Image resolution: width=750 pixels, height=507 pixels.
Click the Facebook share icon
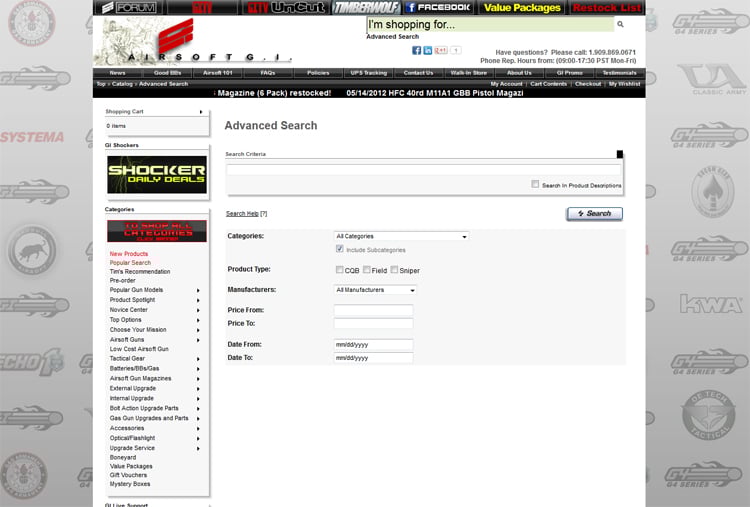[417, 50]
